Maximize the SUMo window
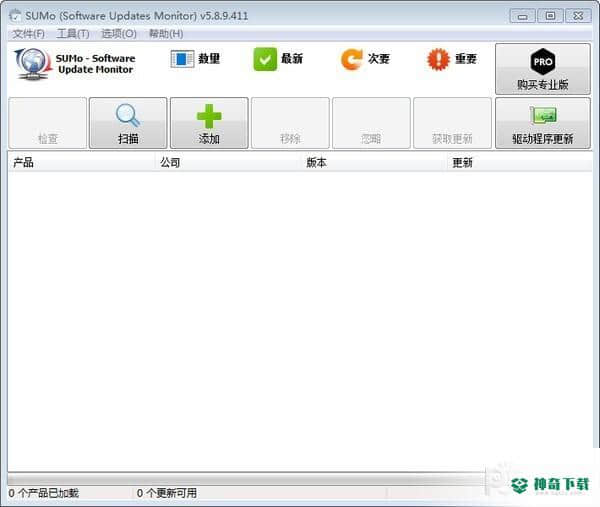Screen dimensions: 600x507 pos(550,16)
